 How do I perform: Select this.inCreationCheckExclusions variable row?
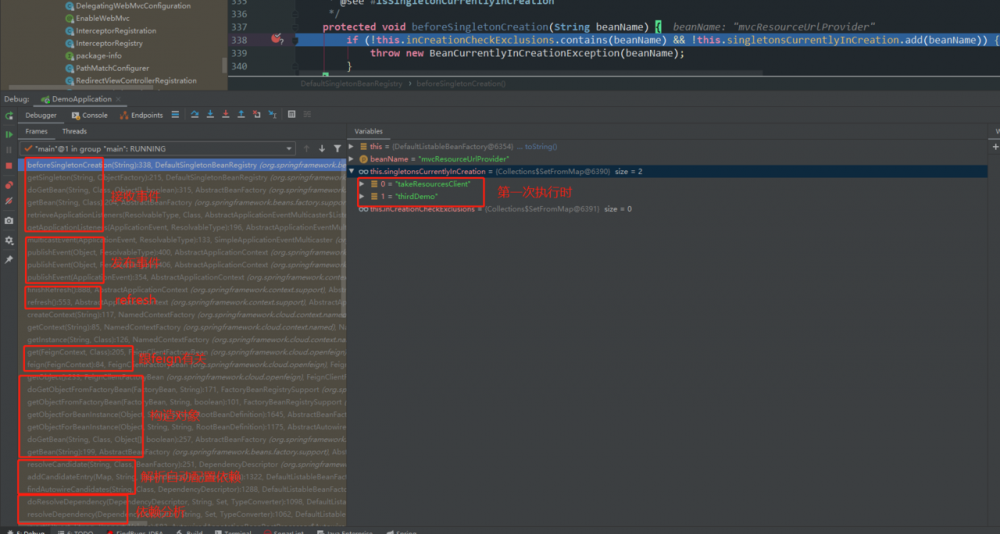[x=666, y=209]
